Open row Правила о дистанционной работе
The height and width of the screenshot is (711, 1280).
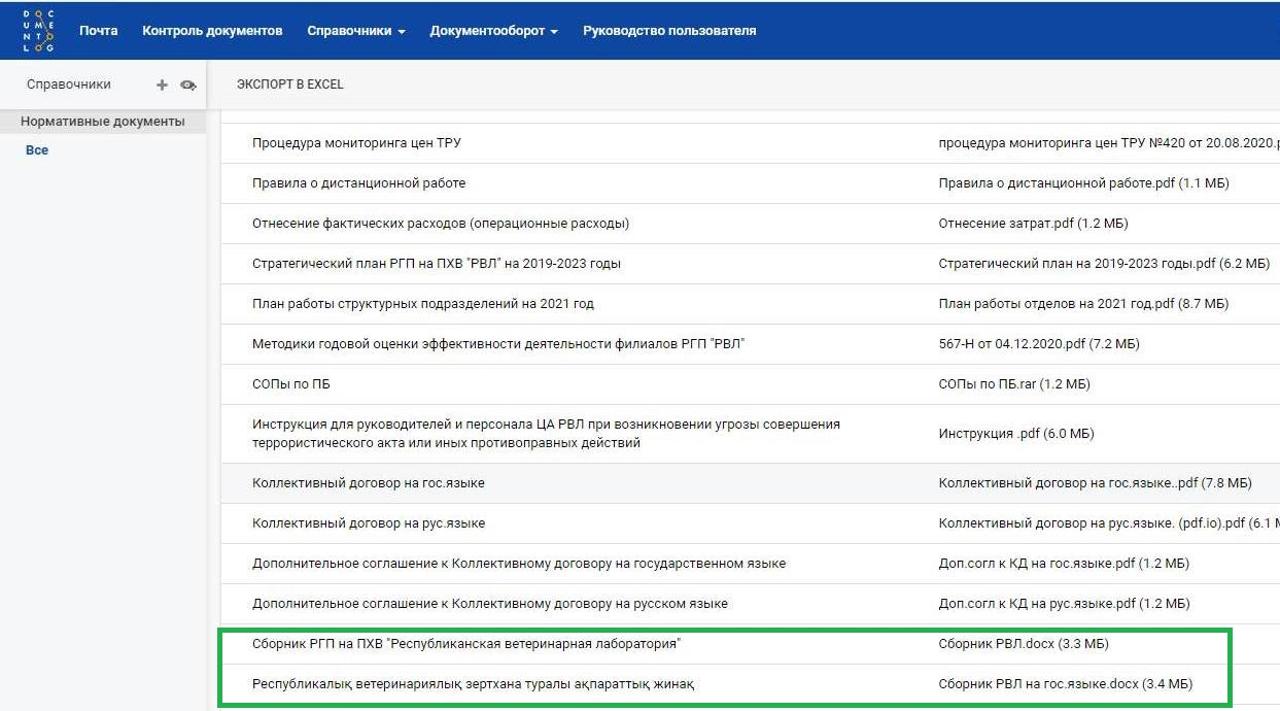click(x=750, y=183)
